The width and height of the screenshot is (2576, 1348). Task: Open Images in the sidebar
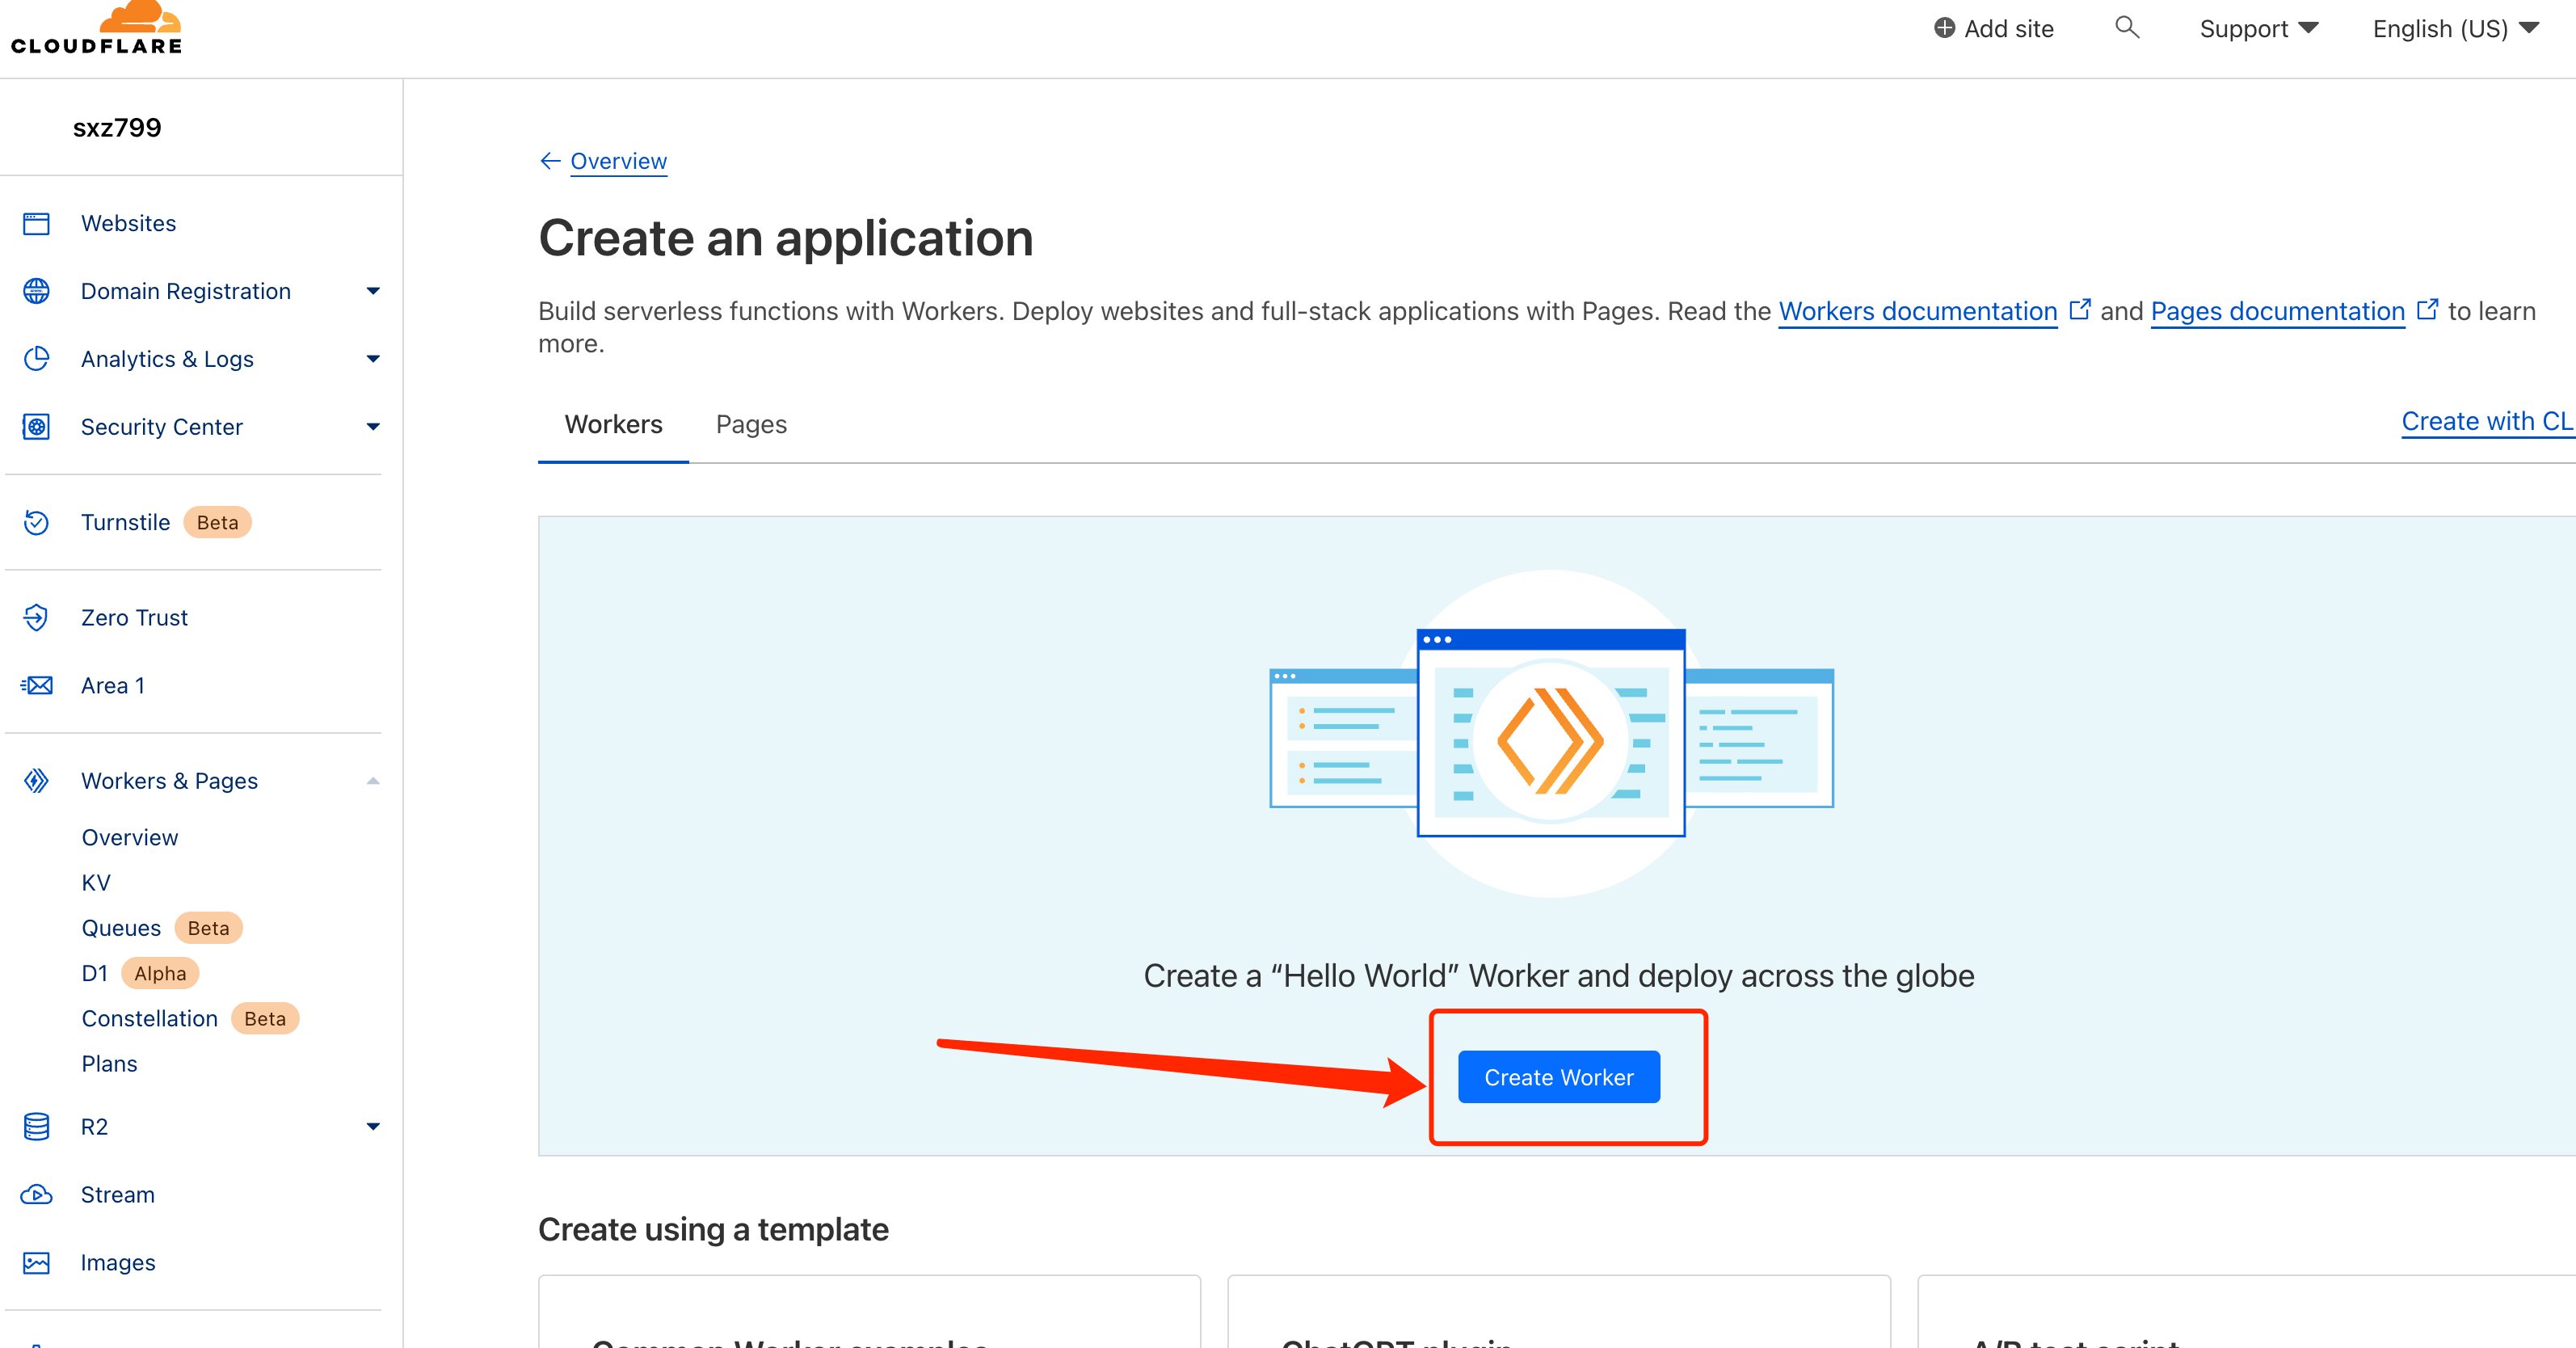pos(118,1263)
